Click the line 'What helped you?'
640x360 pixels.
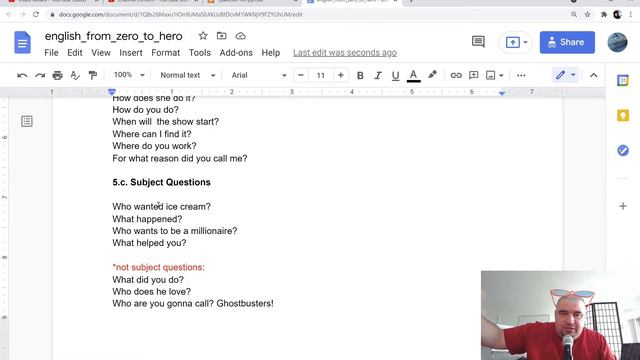coord(149,243)
